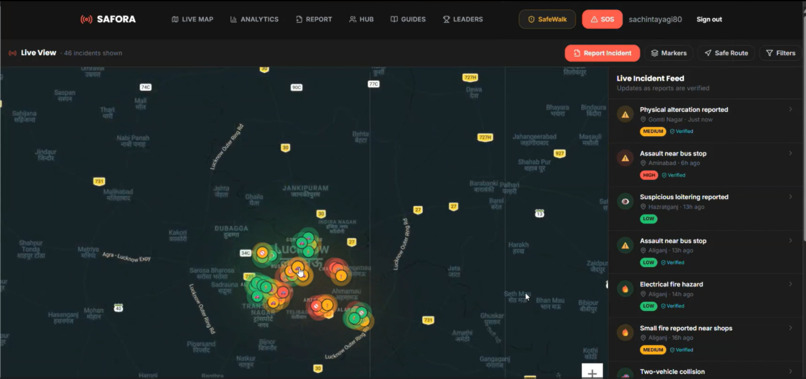Go to the Report nav item
The width and height of the screenshot is (806, 379).
click(314, 20)
